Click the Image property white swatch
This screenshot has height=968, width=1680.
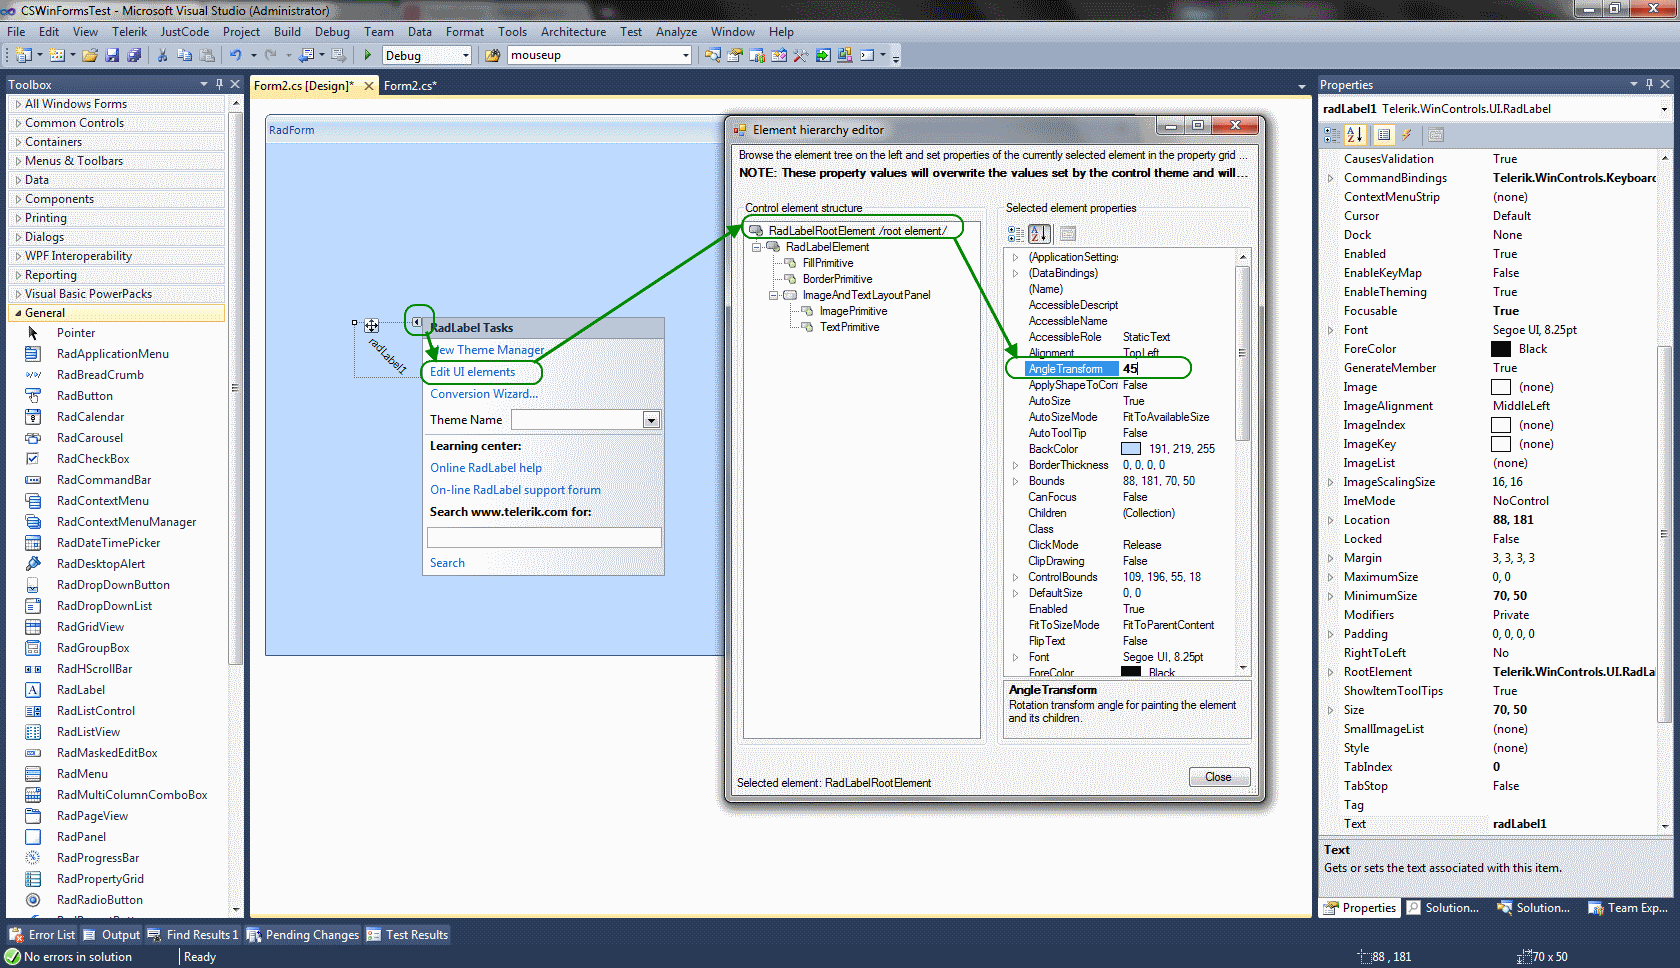pos(1501,387)
